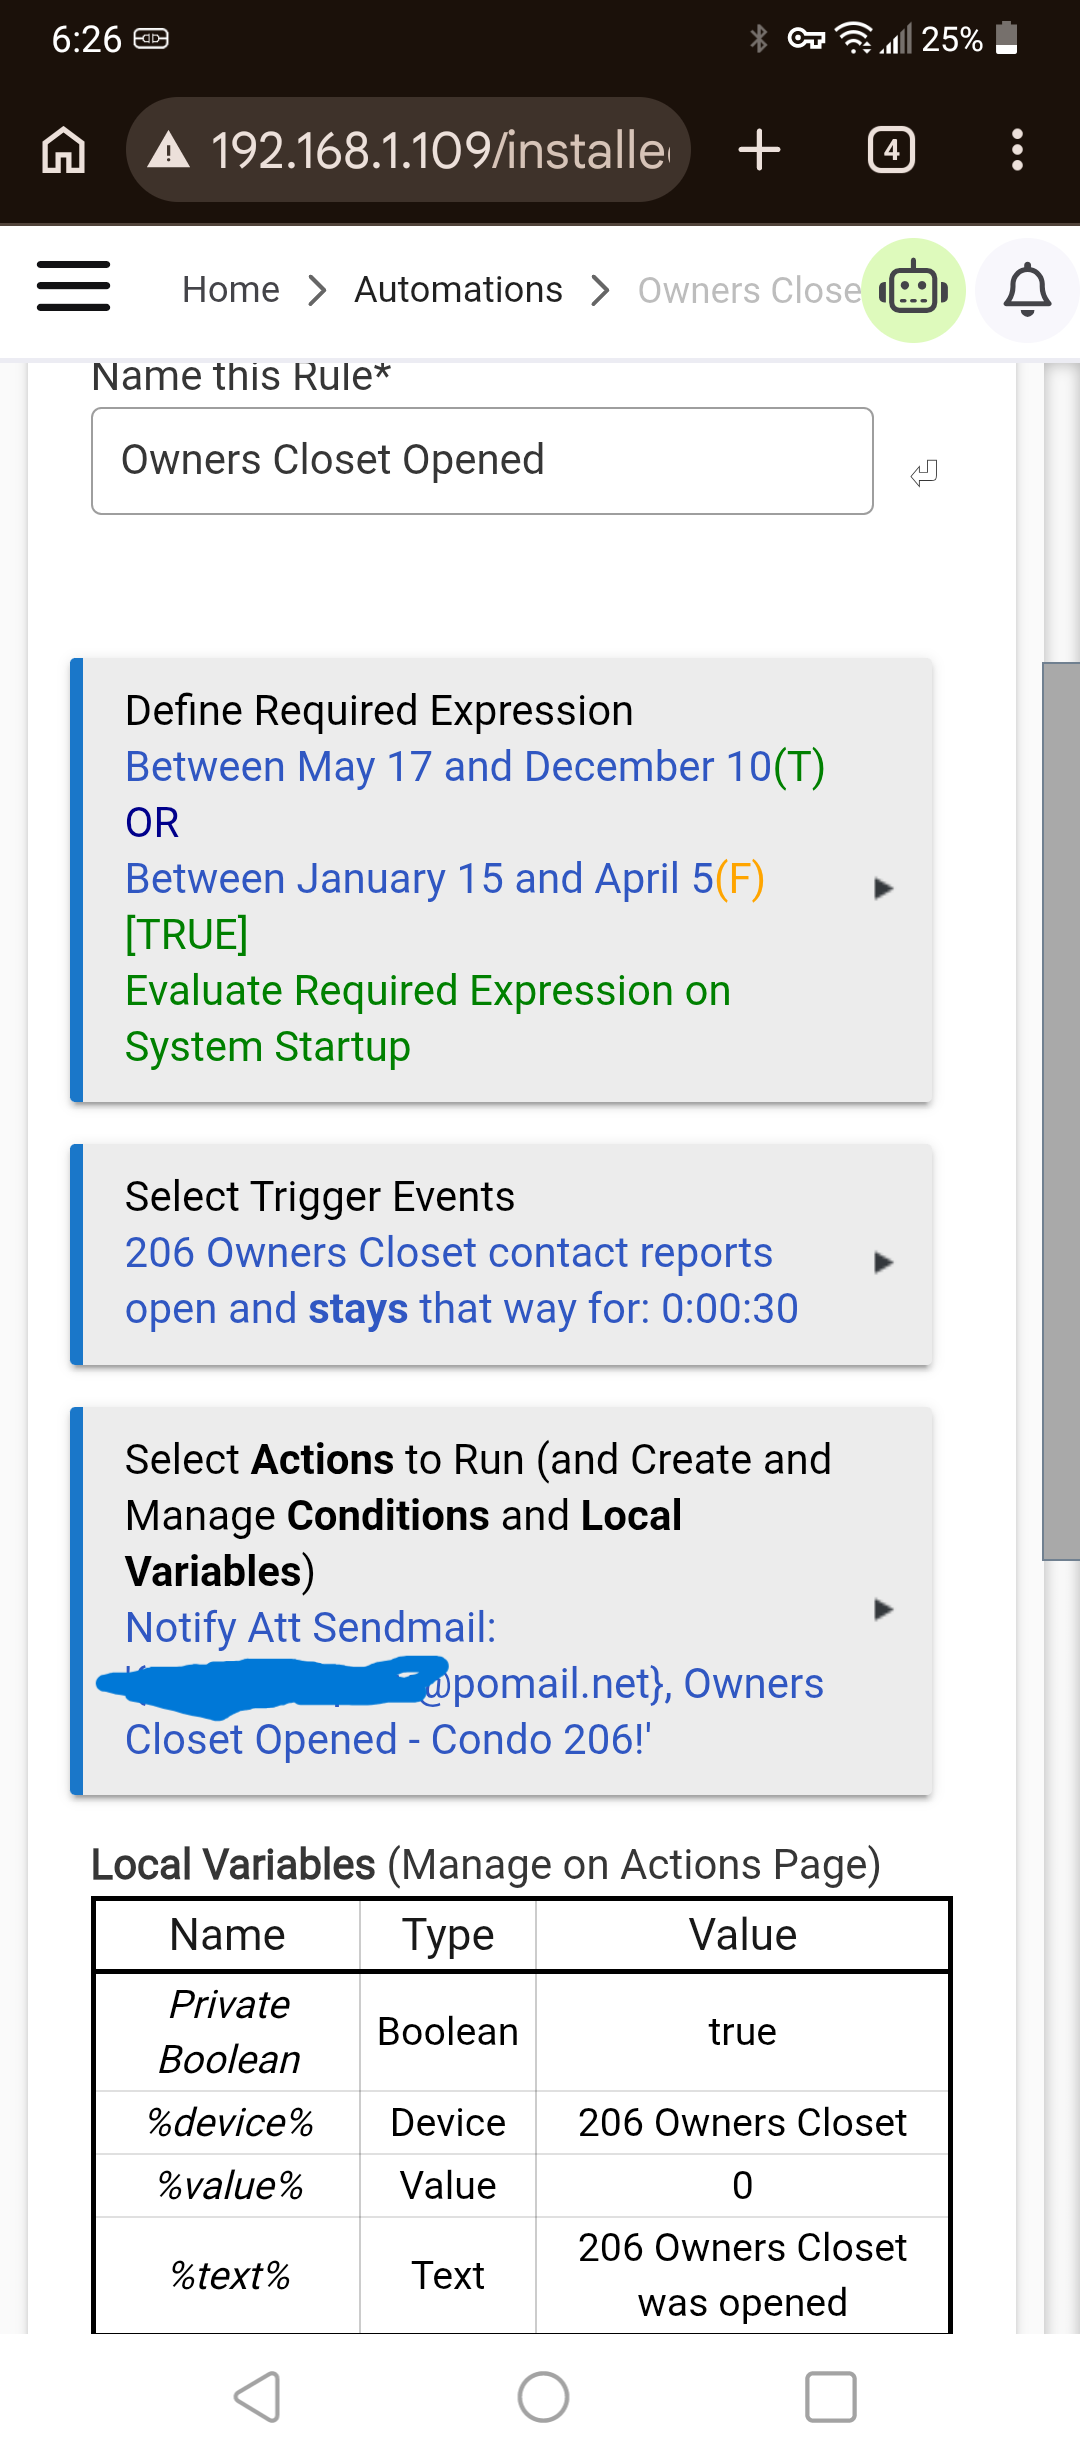This screenshot has width=1080, height=2460.
Task: Open a new browser tab with plus
Action: click(x=759, y=150)
